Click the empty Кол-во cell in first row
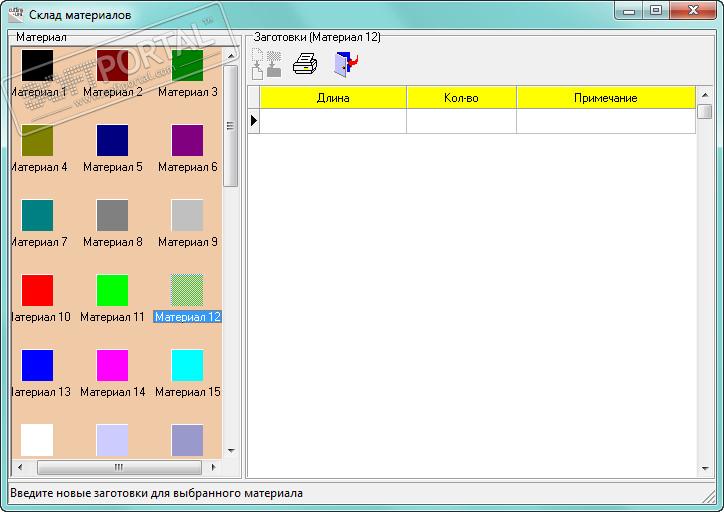The width and height of the screenshot is (724, 512). click(461, 121)
